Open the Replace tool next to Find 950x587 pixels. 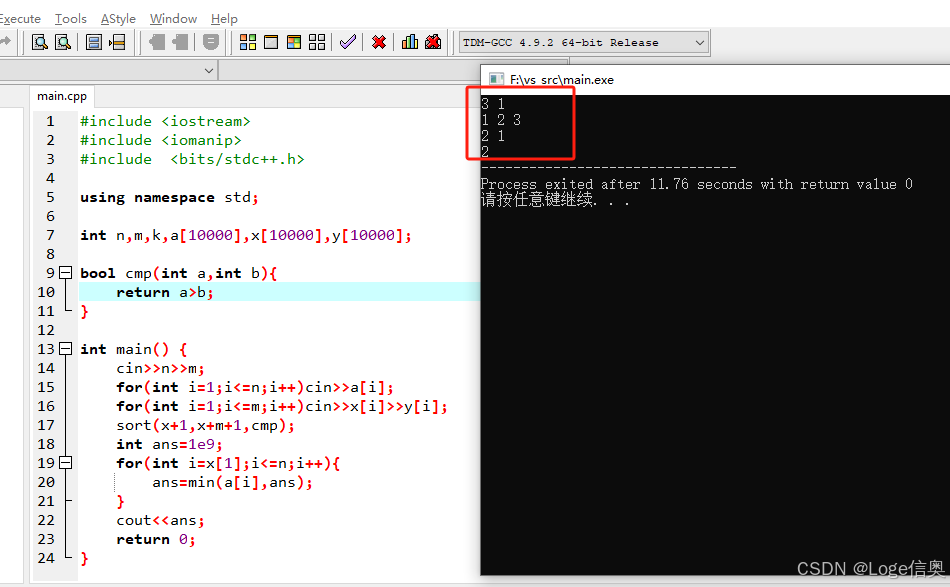(x=62, y=42)
